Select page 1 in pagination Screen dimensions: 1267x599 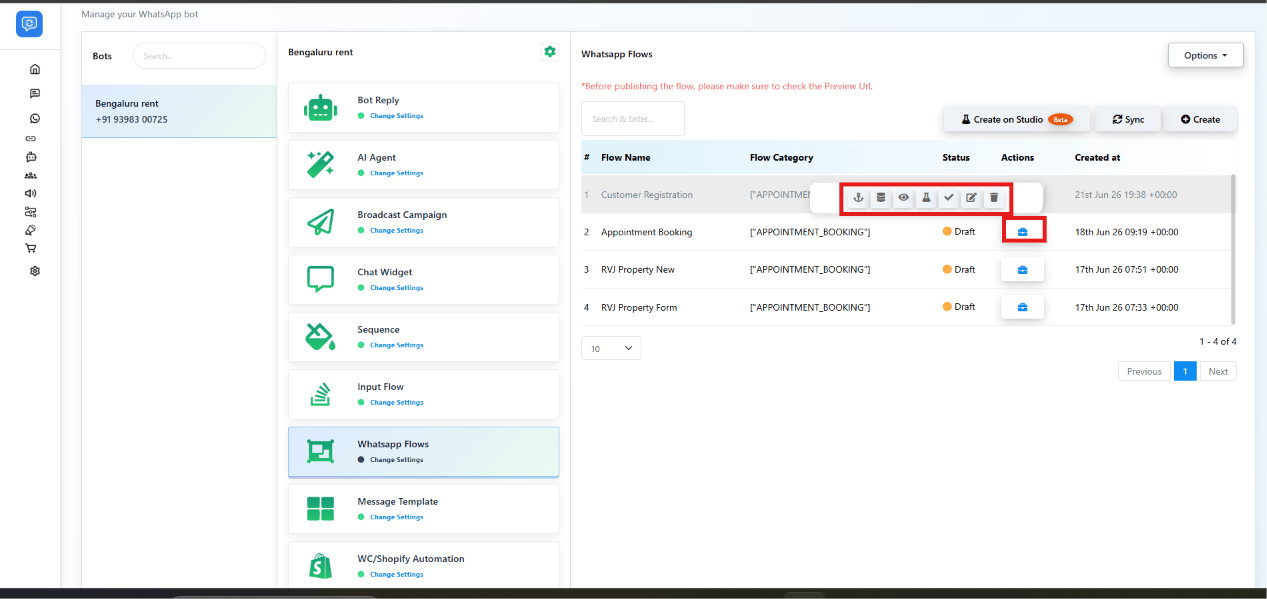coord(1185,371)
